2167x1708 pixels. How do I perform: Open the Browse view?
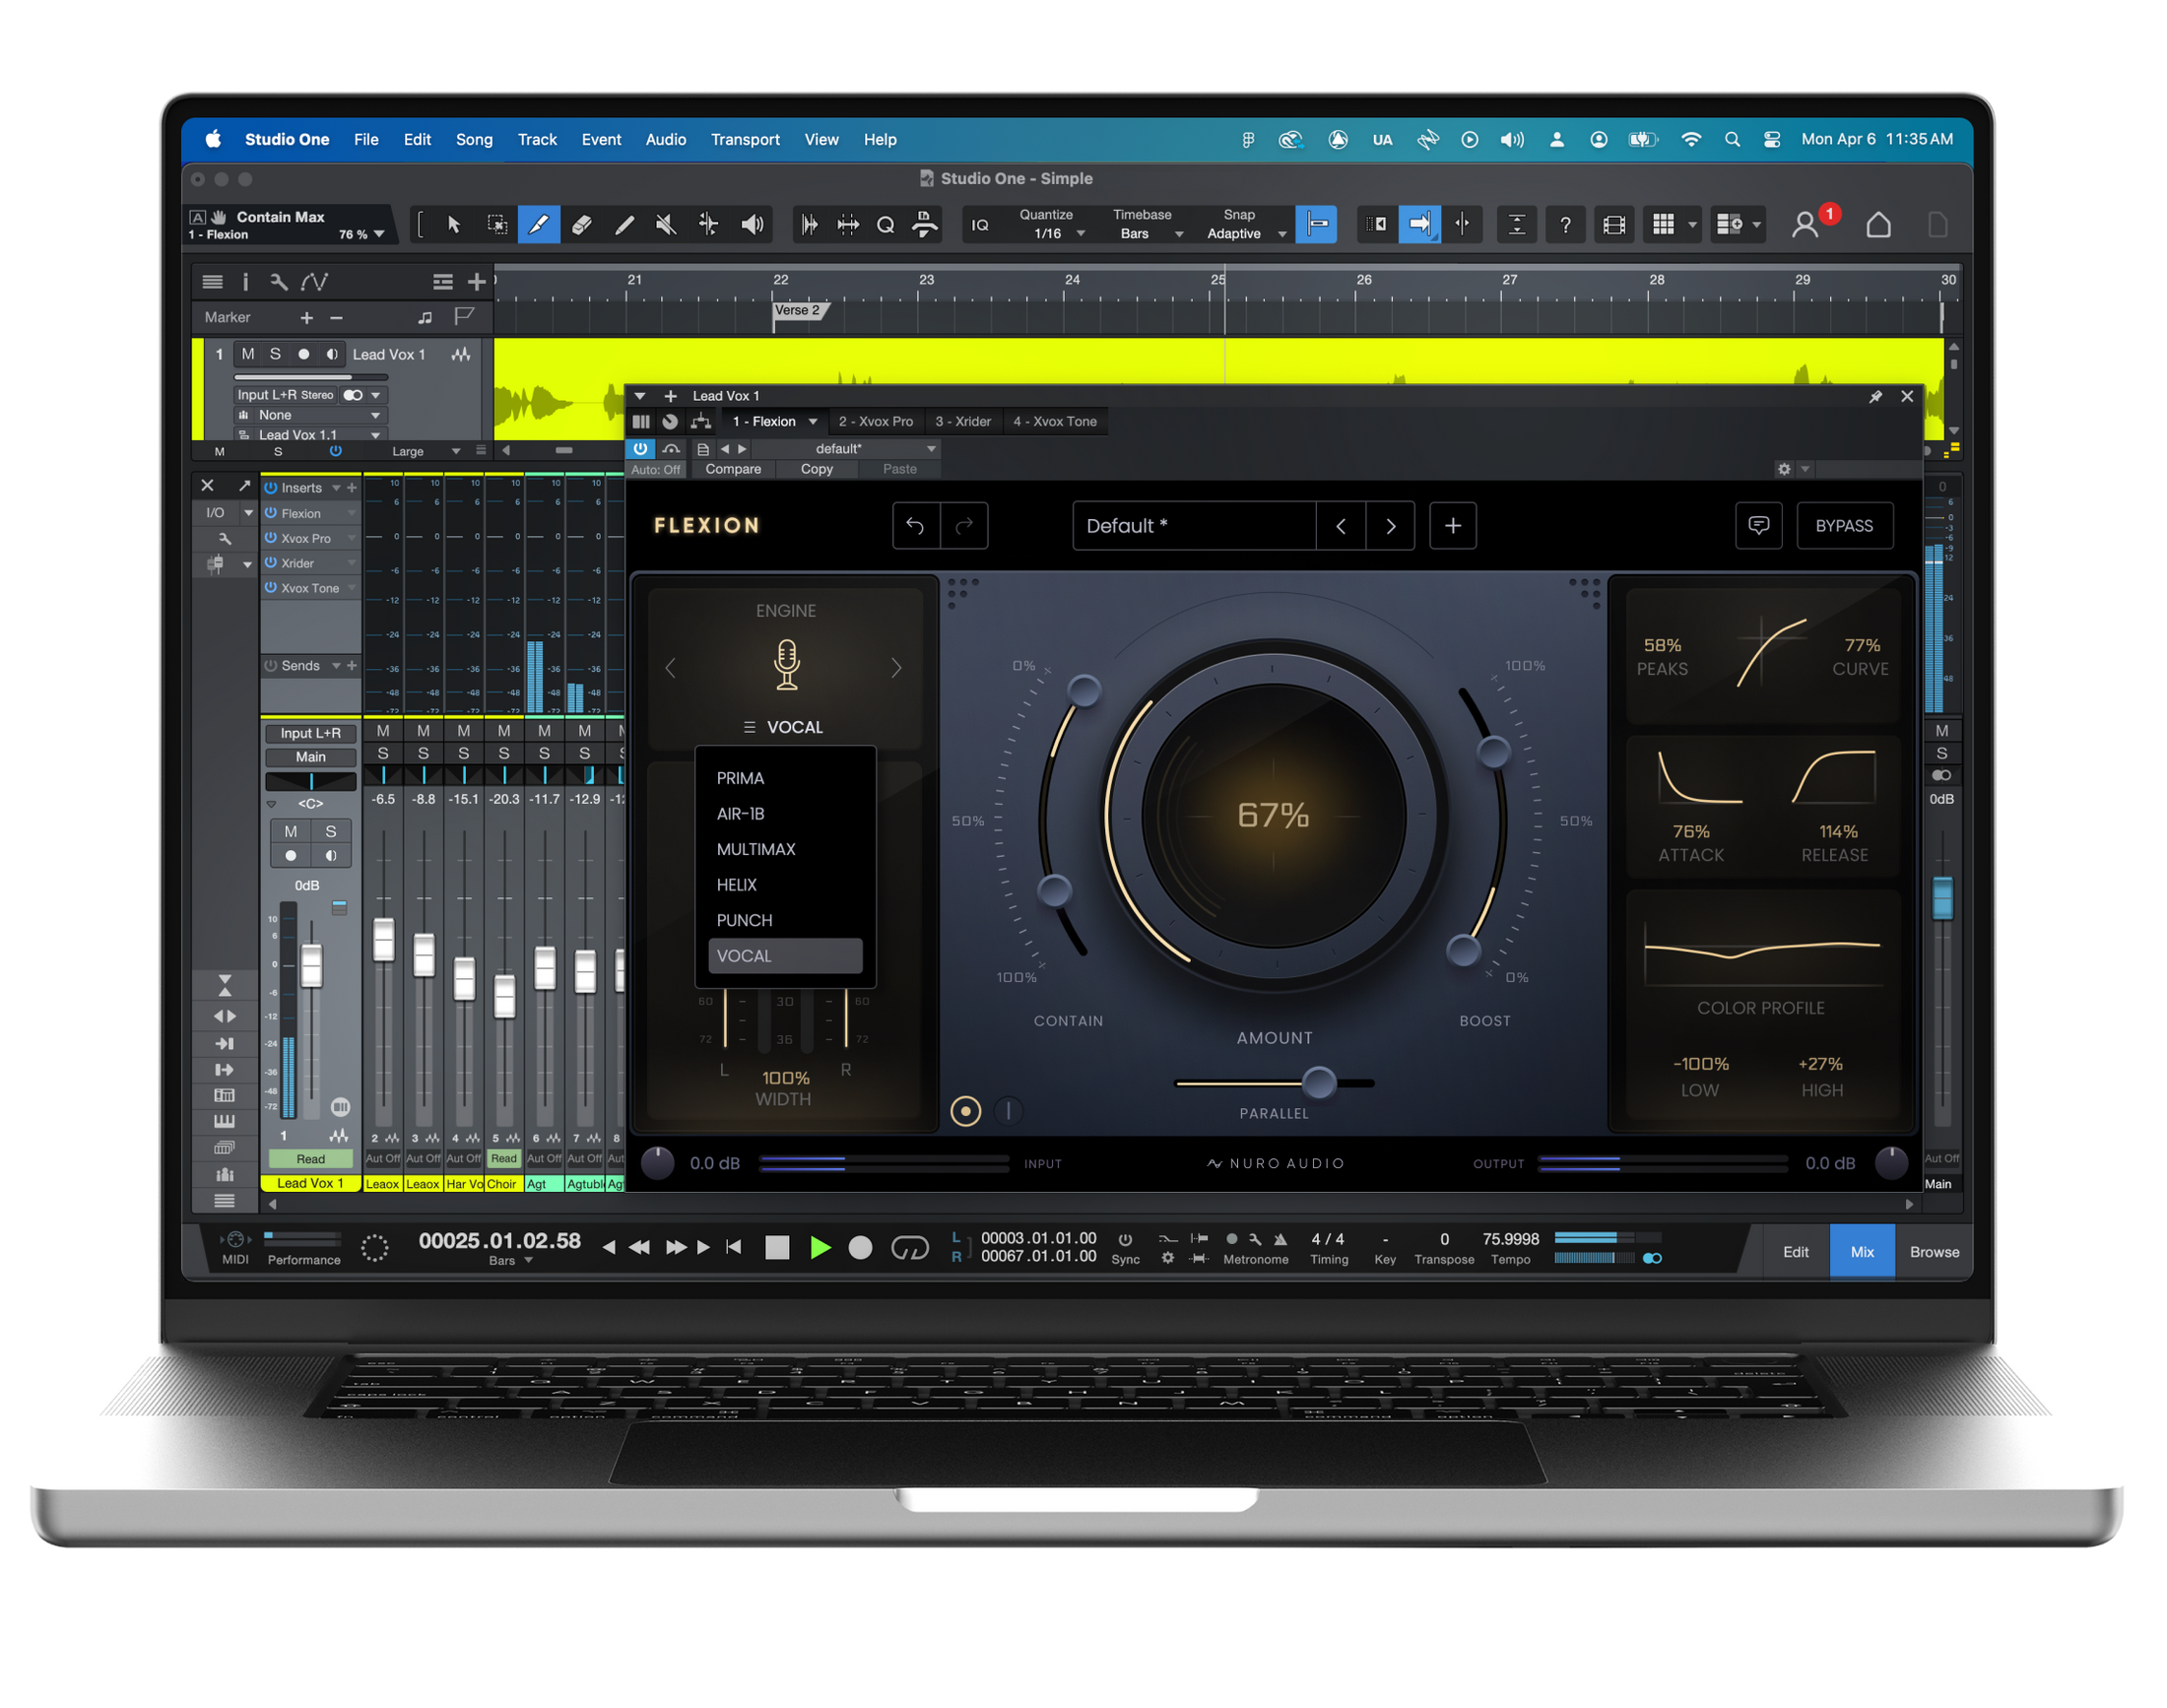pos(1934,1252)
